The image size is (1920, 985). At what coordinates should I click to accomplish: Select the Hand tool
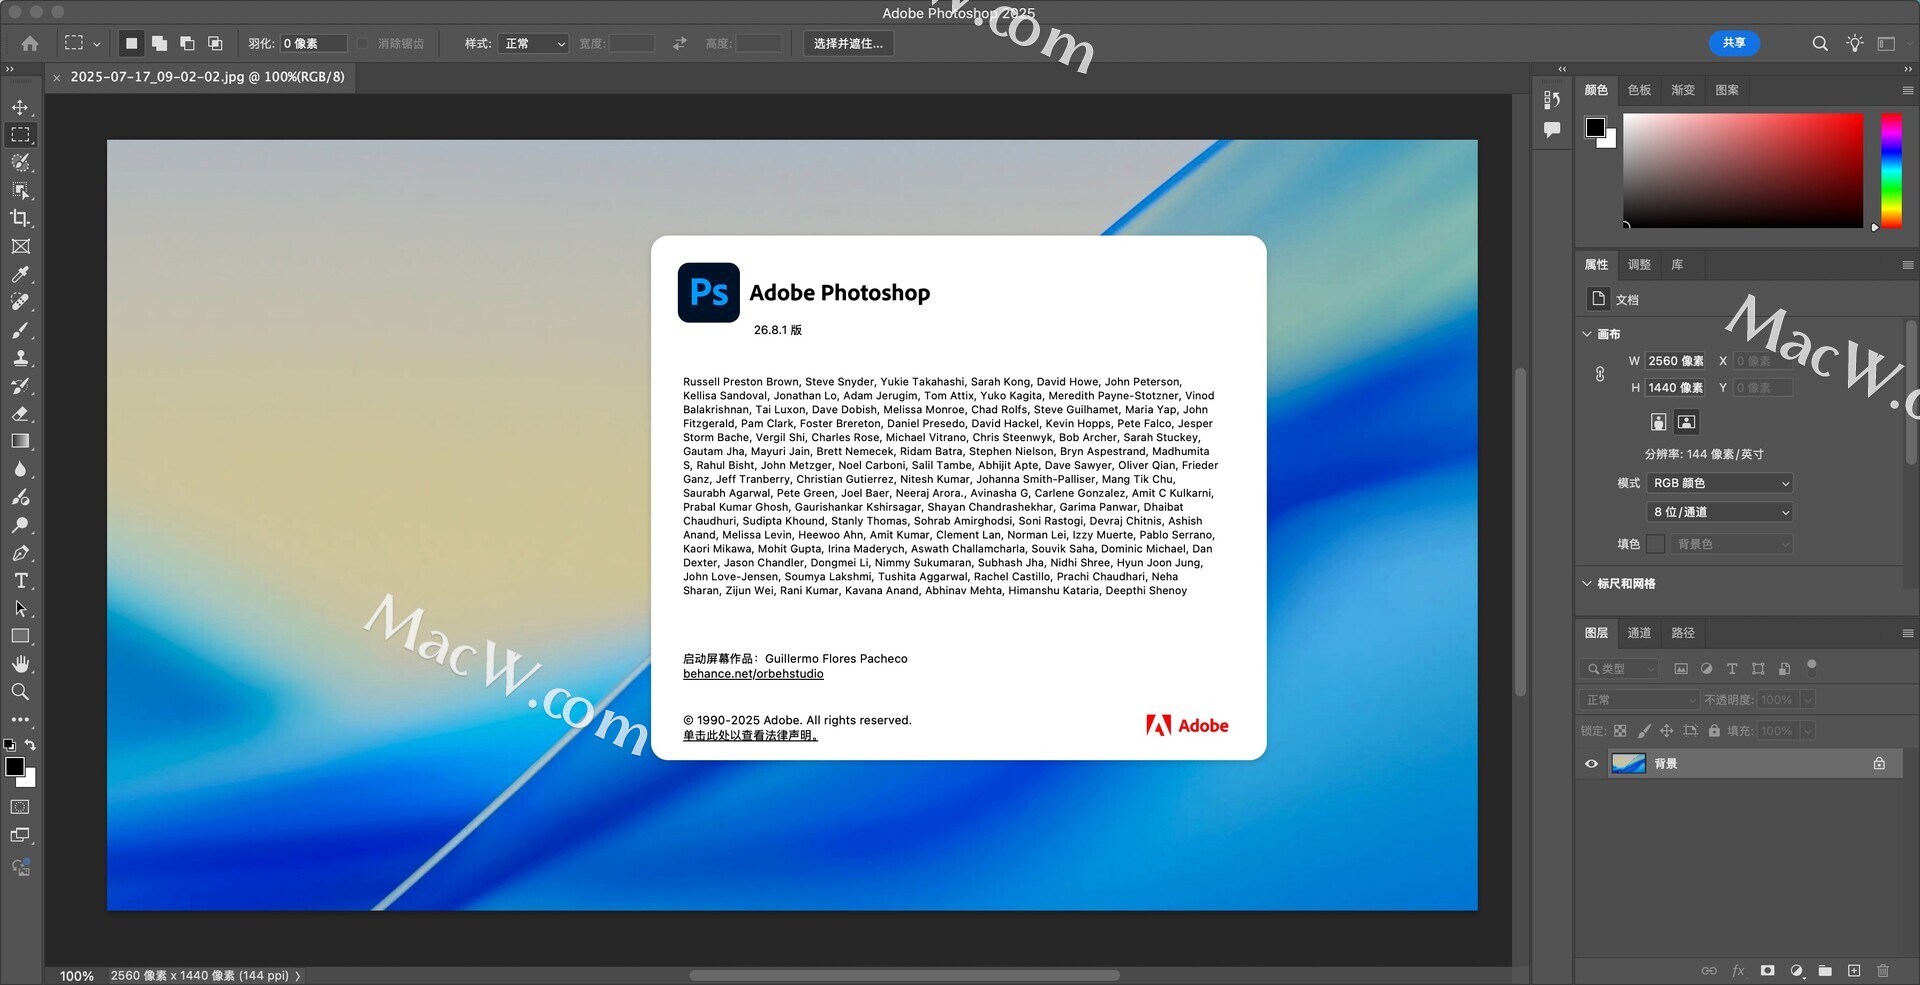click(20, 664)
